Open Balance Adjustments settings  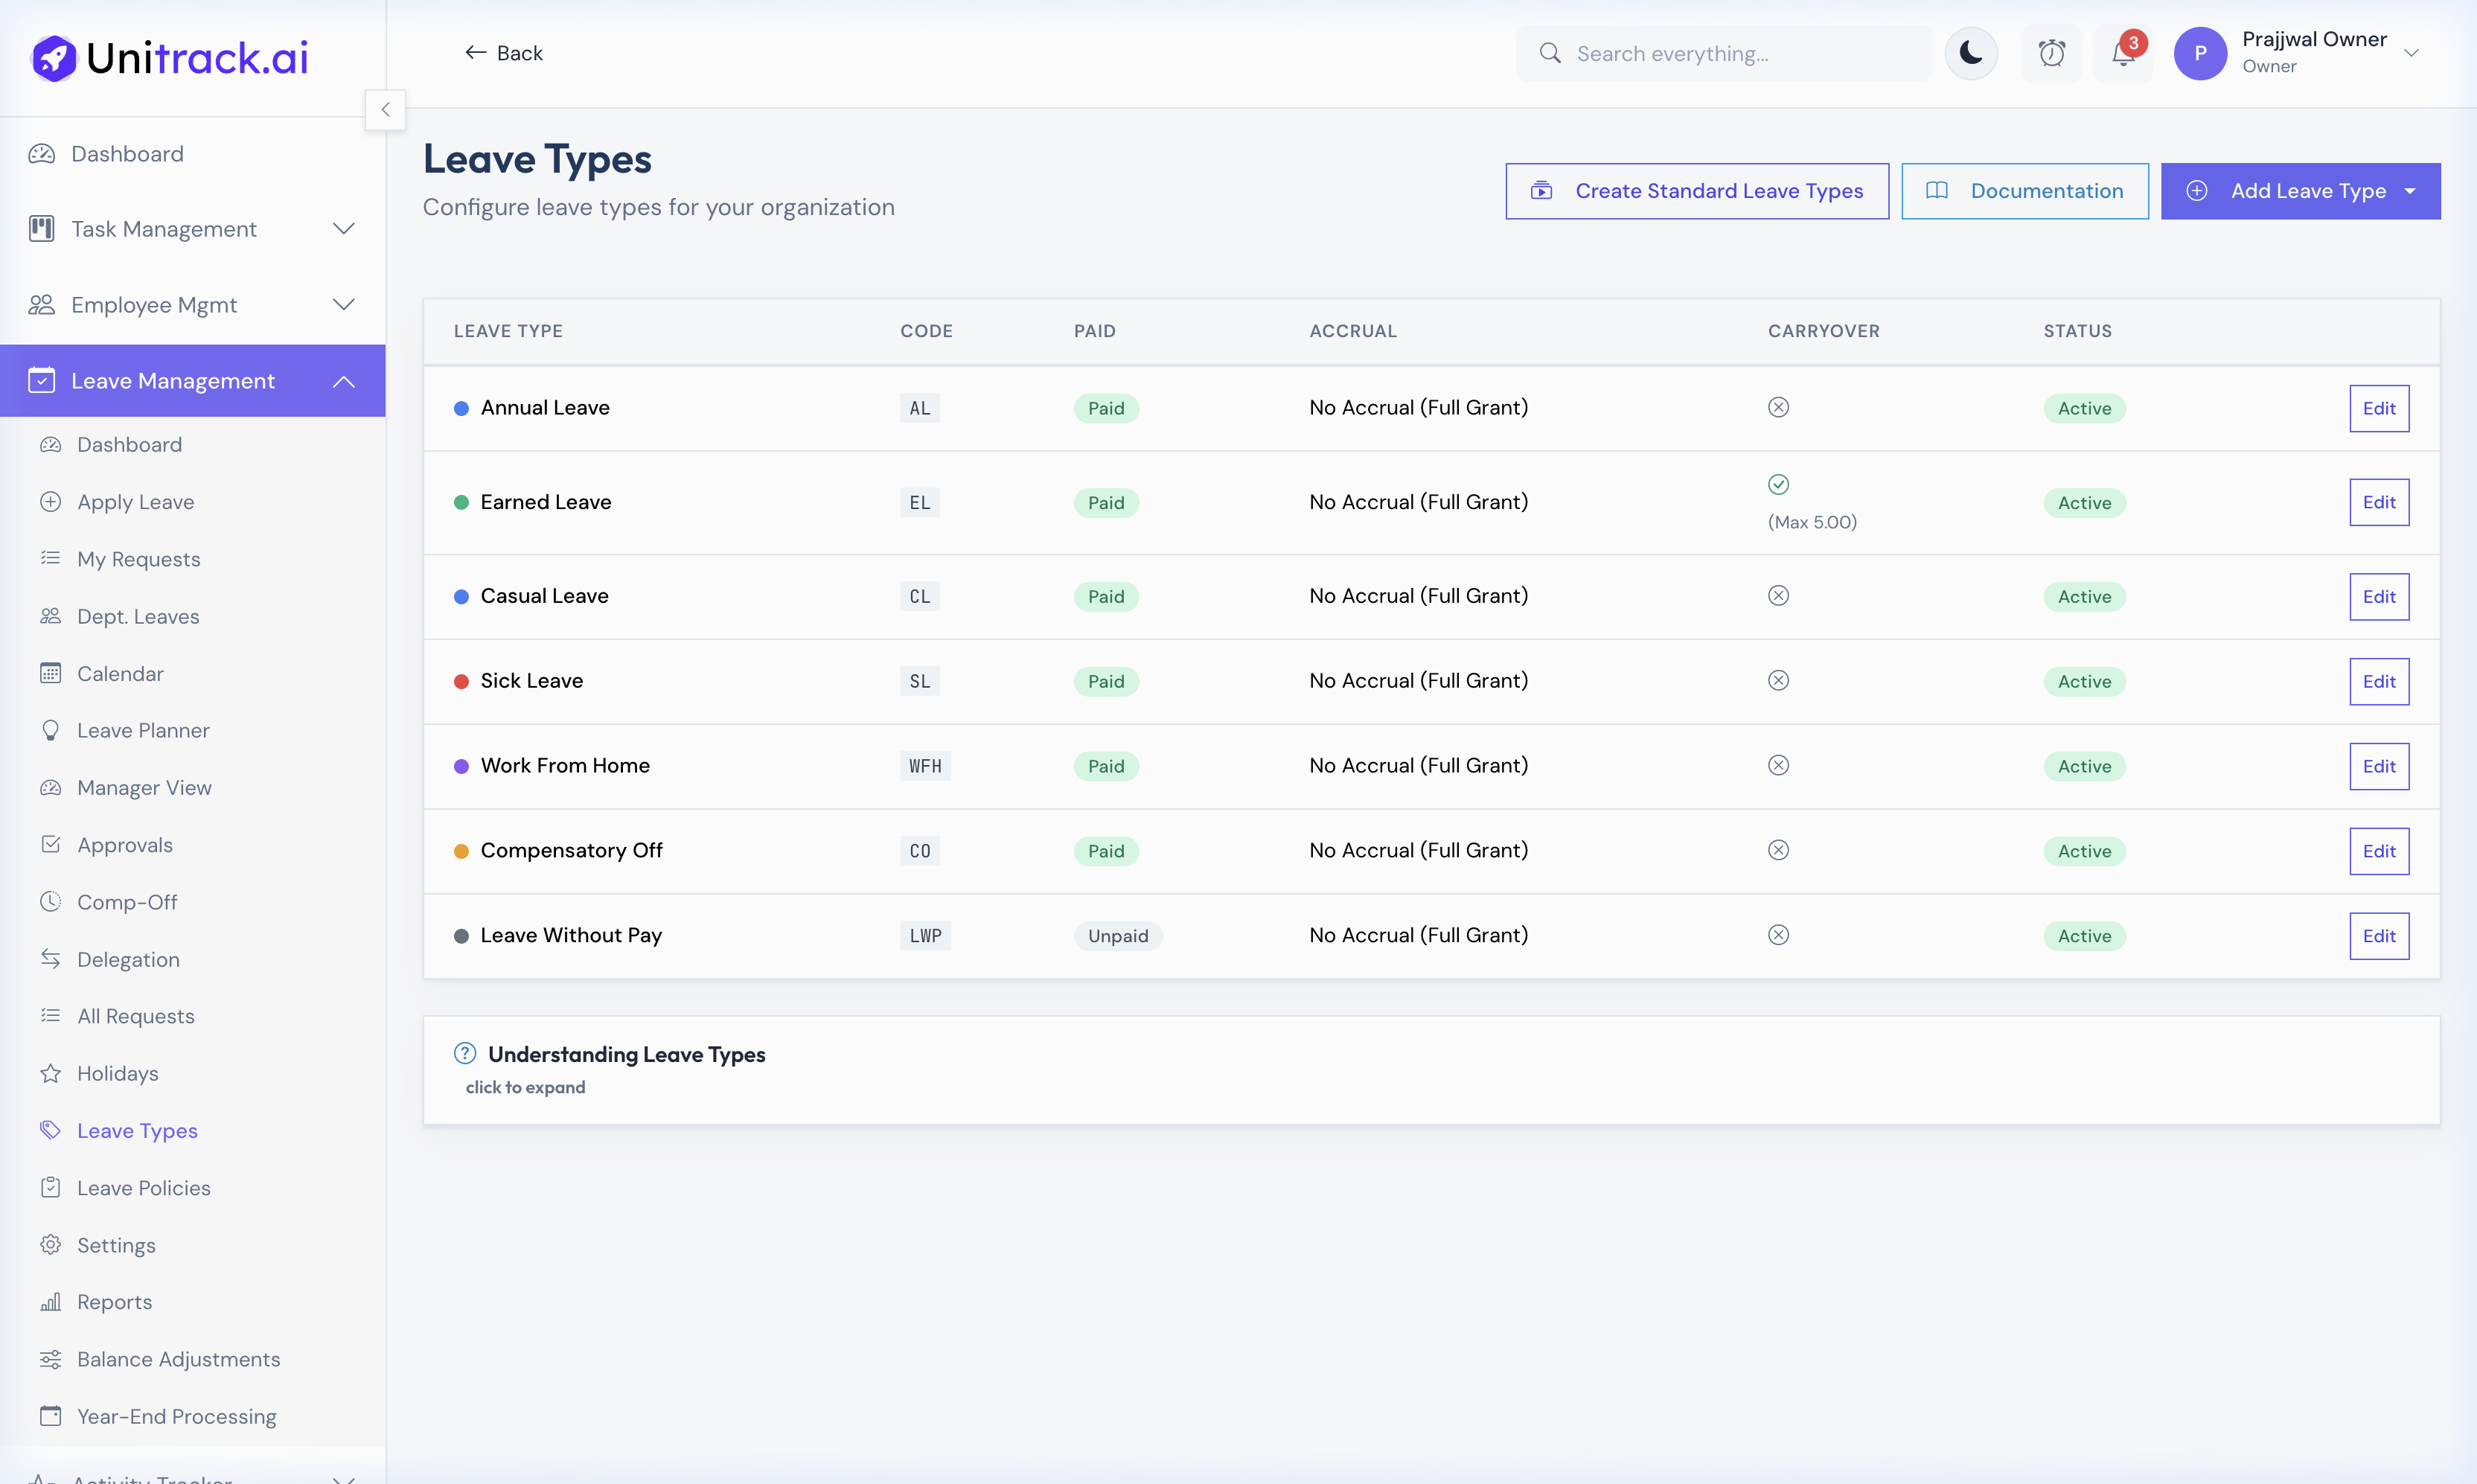pyautogui.click(x=179, y=1359)
